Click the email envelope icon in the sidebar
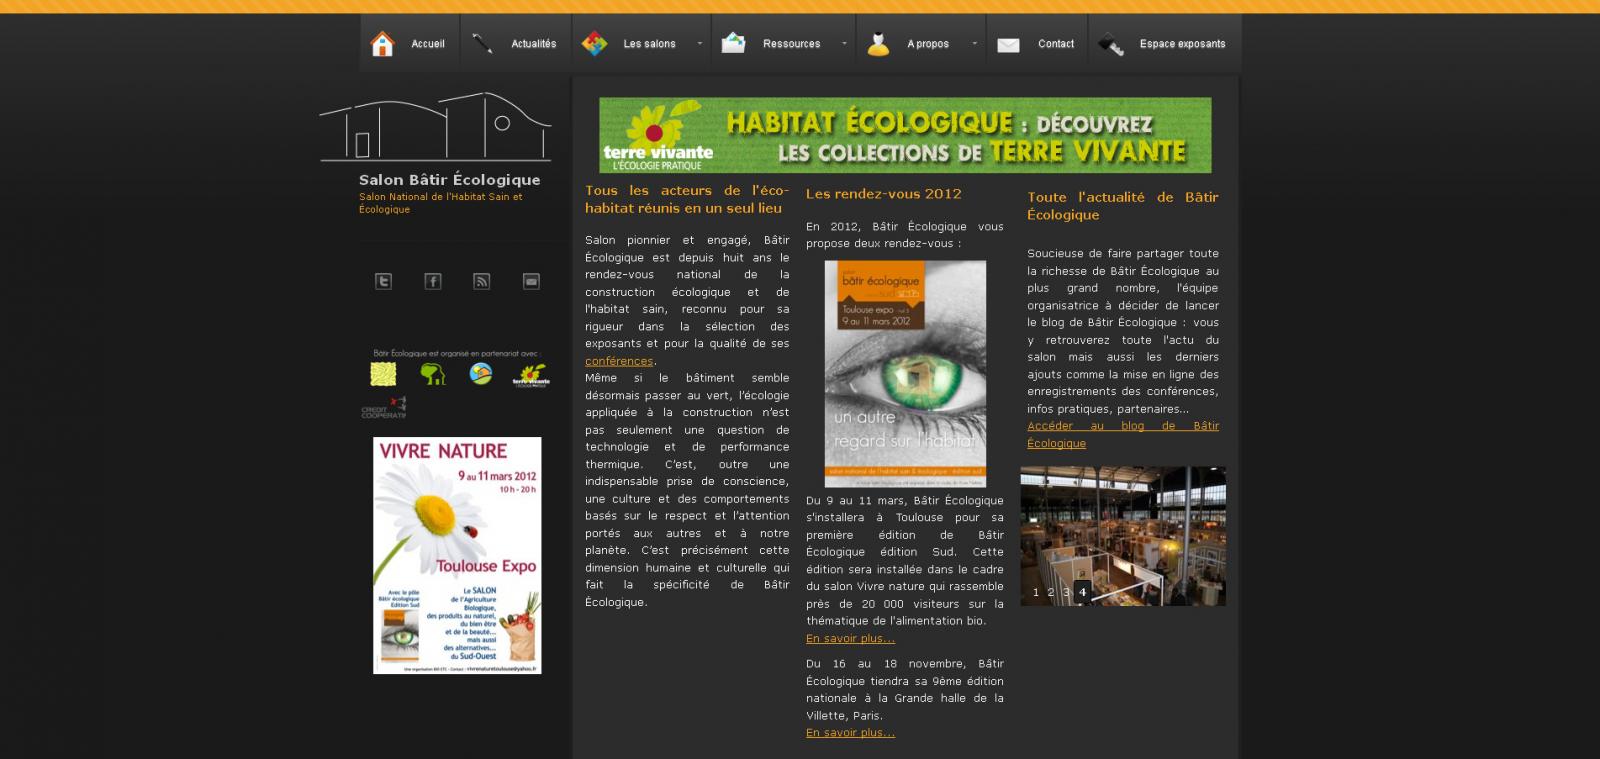This screenshot has width=1600, height=759. point(531,282)
